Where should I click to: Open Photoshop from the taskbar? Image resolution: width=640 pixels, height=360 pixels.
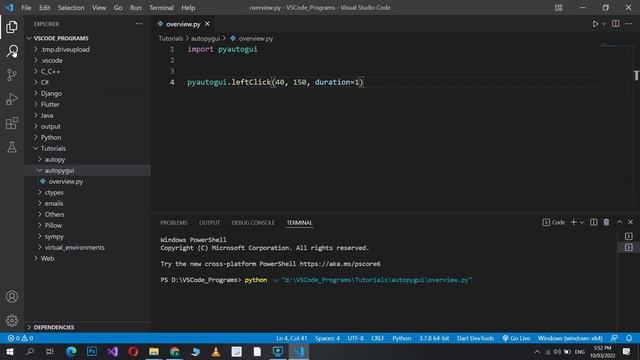(x=92, y=351)
